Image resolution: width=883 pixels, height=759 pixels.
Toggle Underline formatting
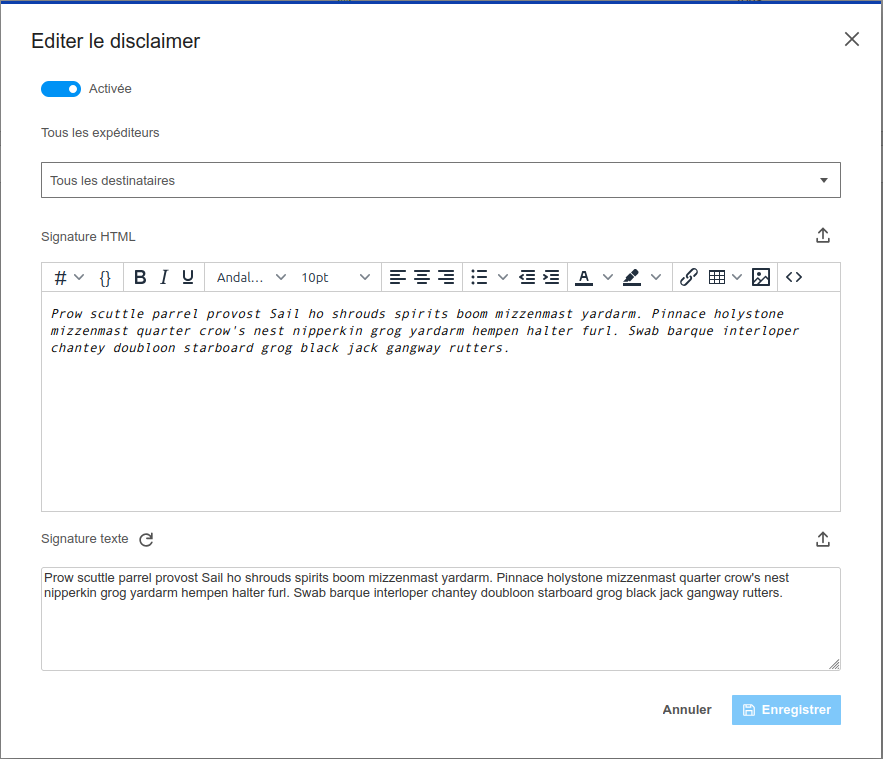tap(188, 277)
